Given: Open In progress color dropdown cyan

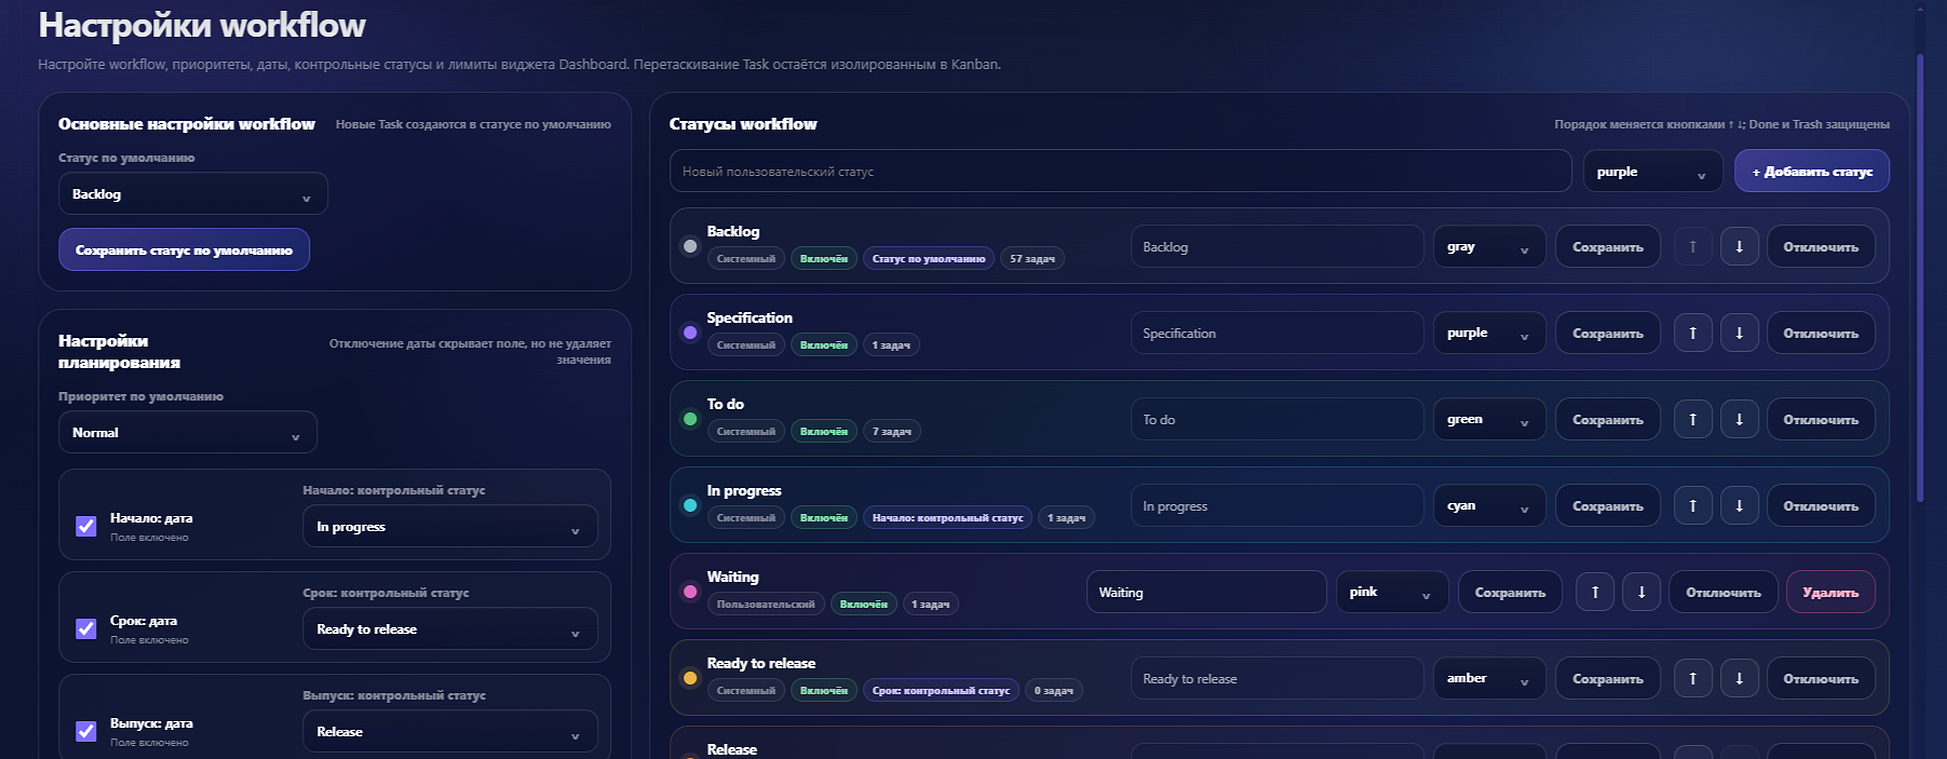Looking at the screenshot, I should [1489, 506].
